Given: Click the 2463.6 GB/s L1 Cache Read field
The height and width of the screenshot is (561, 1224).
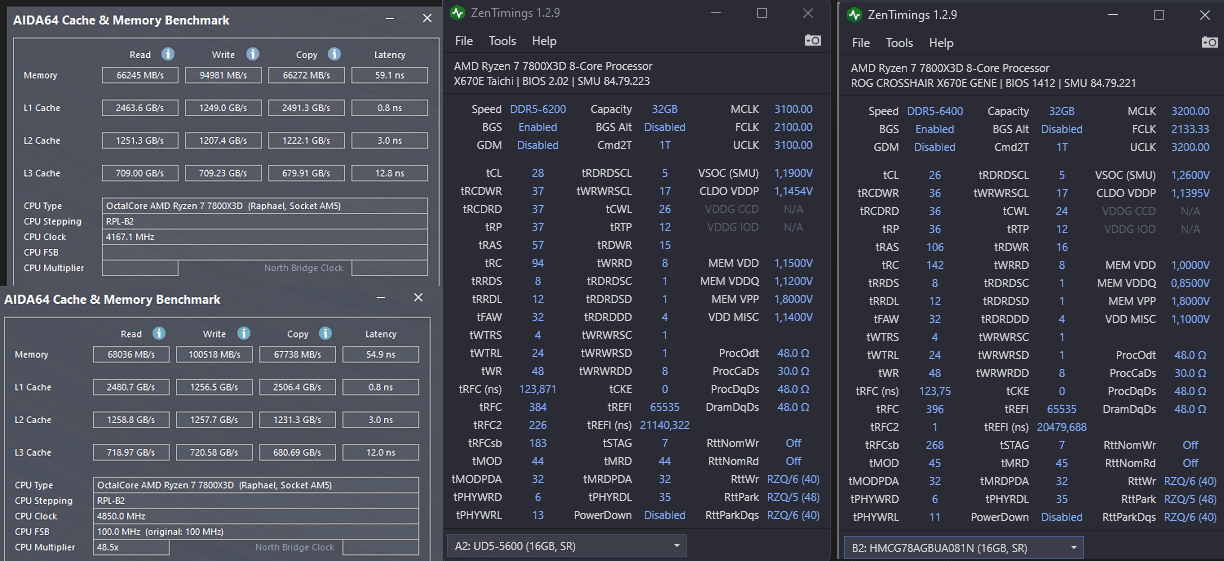Looking at the screenshot, I should 140,107.
